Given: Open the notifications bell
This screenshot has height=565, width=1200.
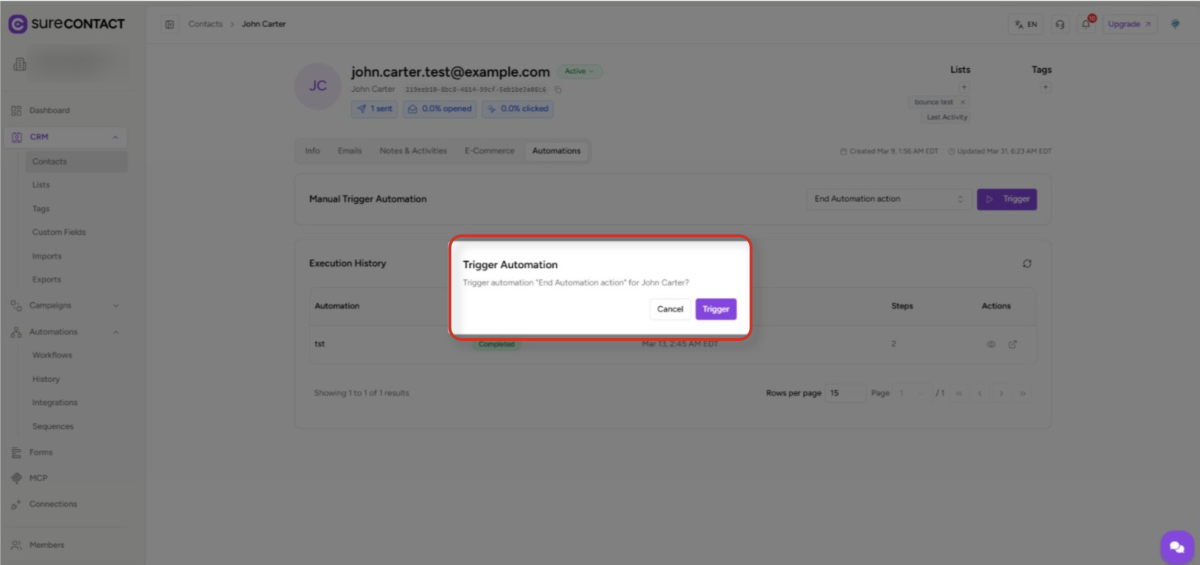Looking at the screenshot, I should click(1087, 24).
